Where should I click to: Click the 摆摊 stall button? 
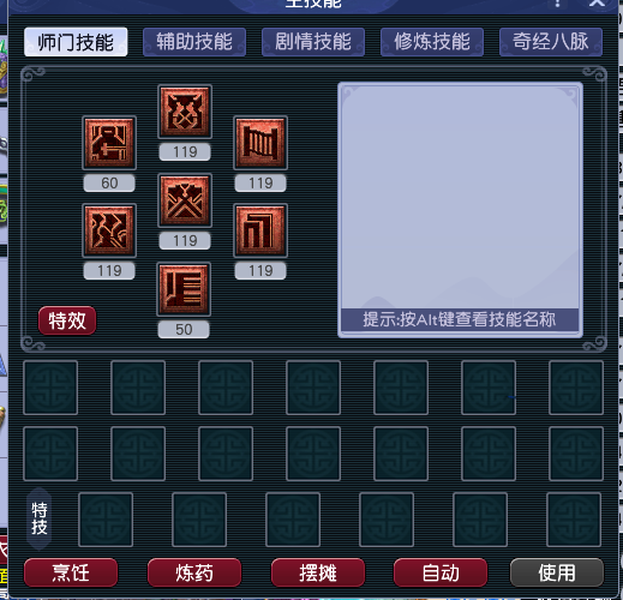point(318,573)
